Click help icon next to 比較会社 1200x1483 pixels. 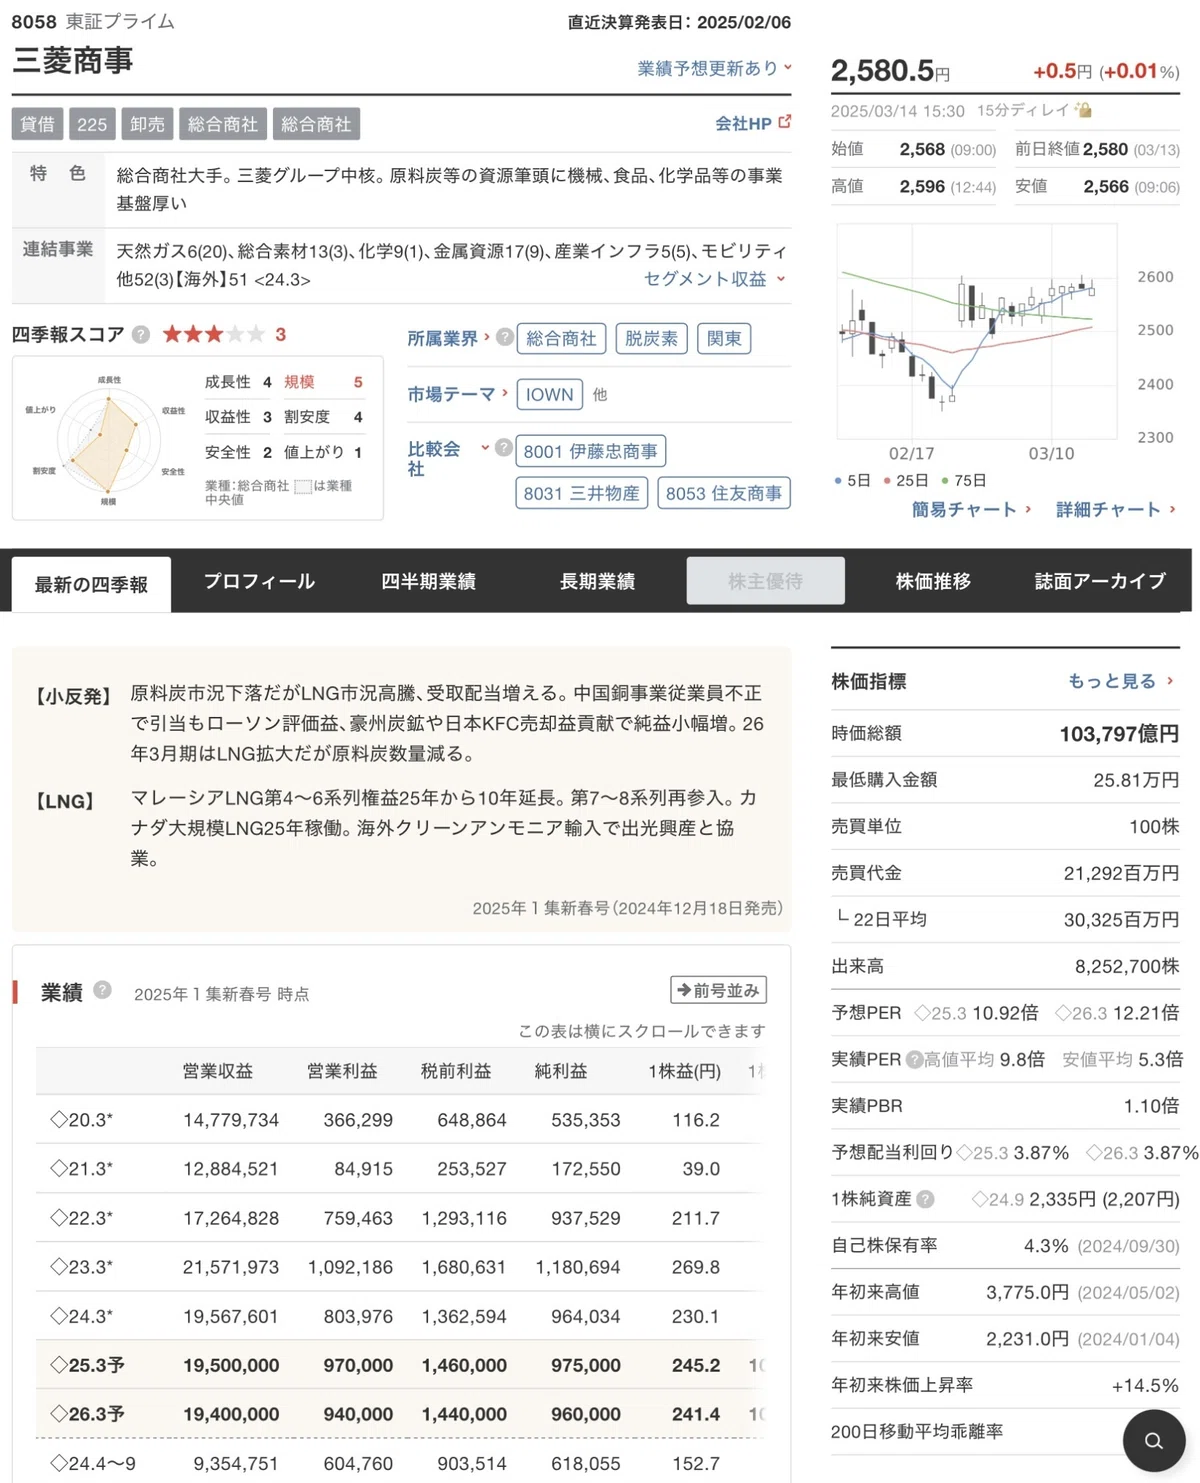504,448
